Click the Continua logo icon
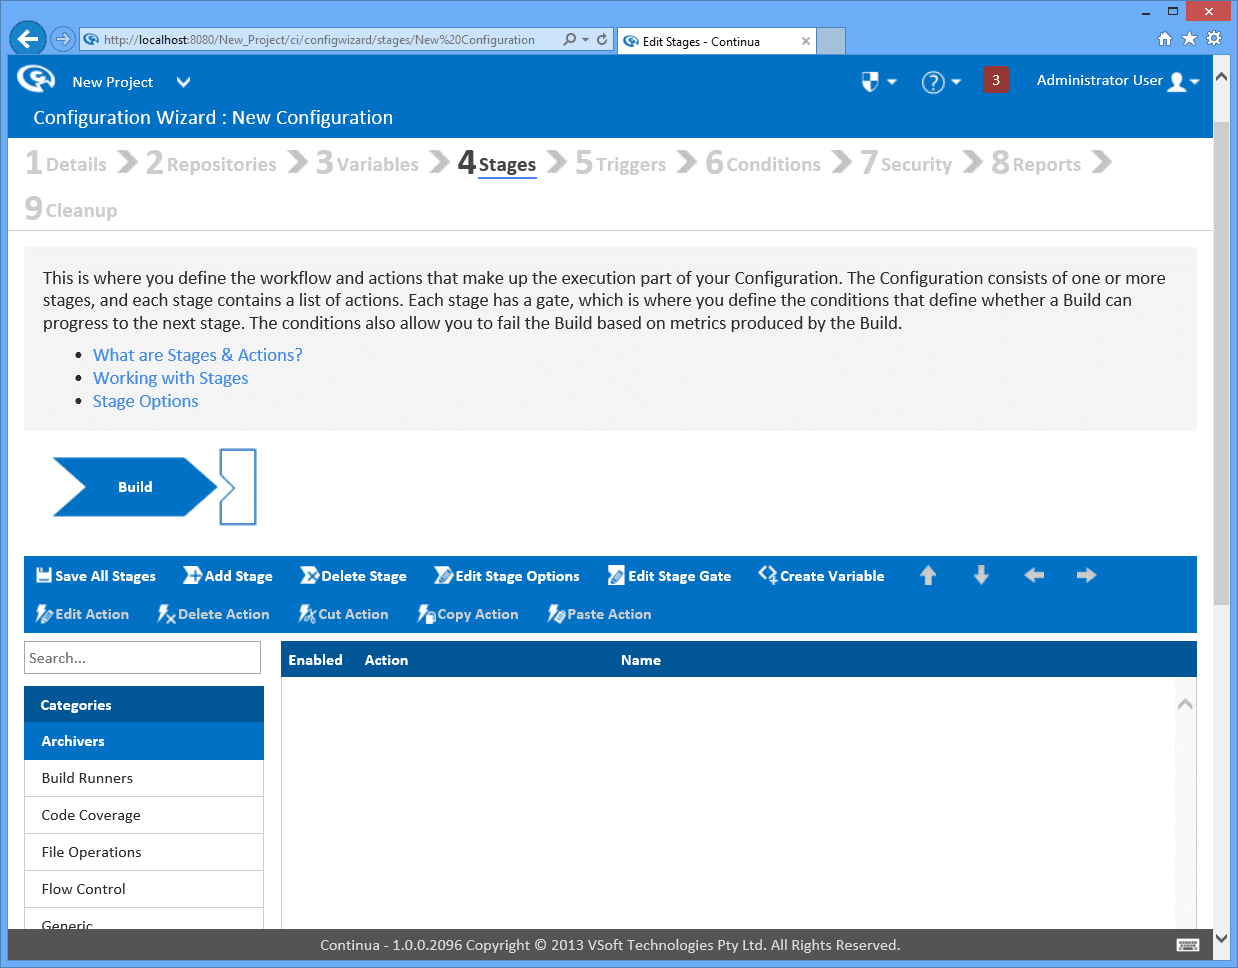The image size is (1238, 968). (36, 79)
